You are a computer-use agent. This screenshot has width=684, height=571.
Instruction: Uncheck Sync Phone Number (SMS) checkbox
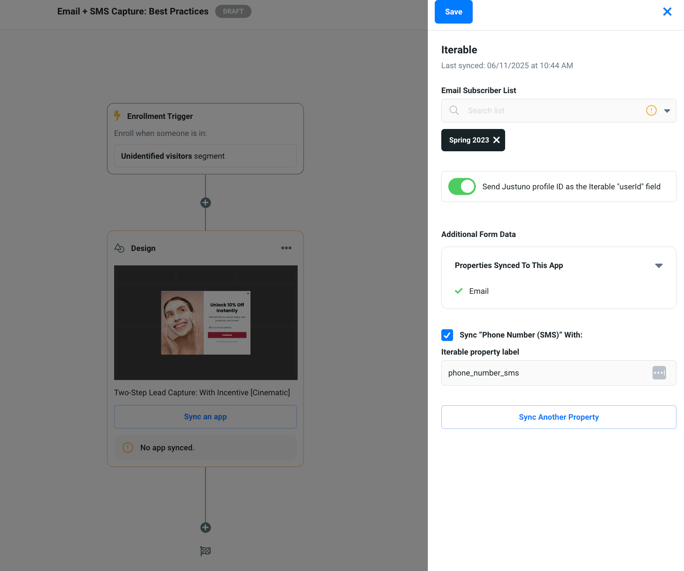click(447, 335)
